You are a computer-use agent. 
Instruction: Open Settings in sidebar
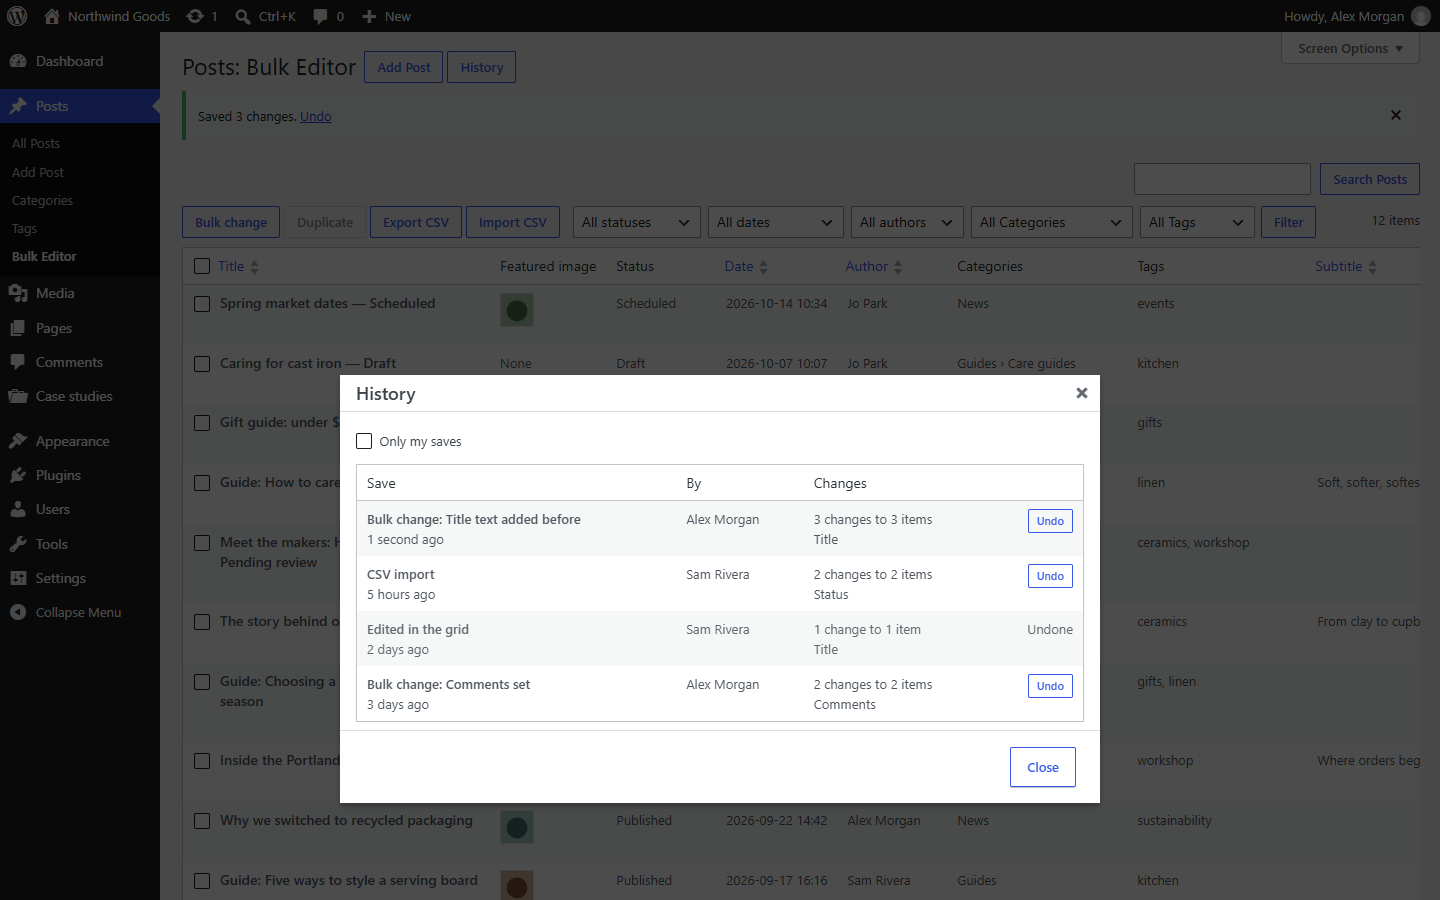point(80,578)
